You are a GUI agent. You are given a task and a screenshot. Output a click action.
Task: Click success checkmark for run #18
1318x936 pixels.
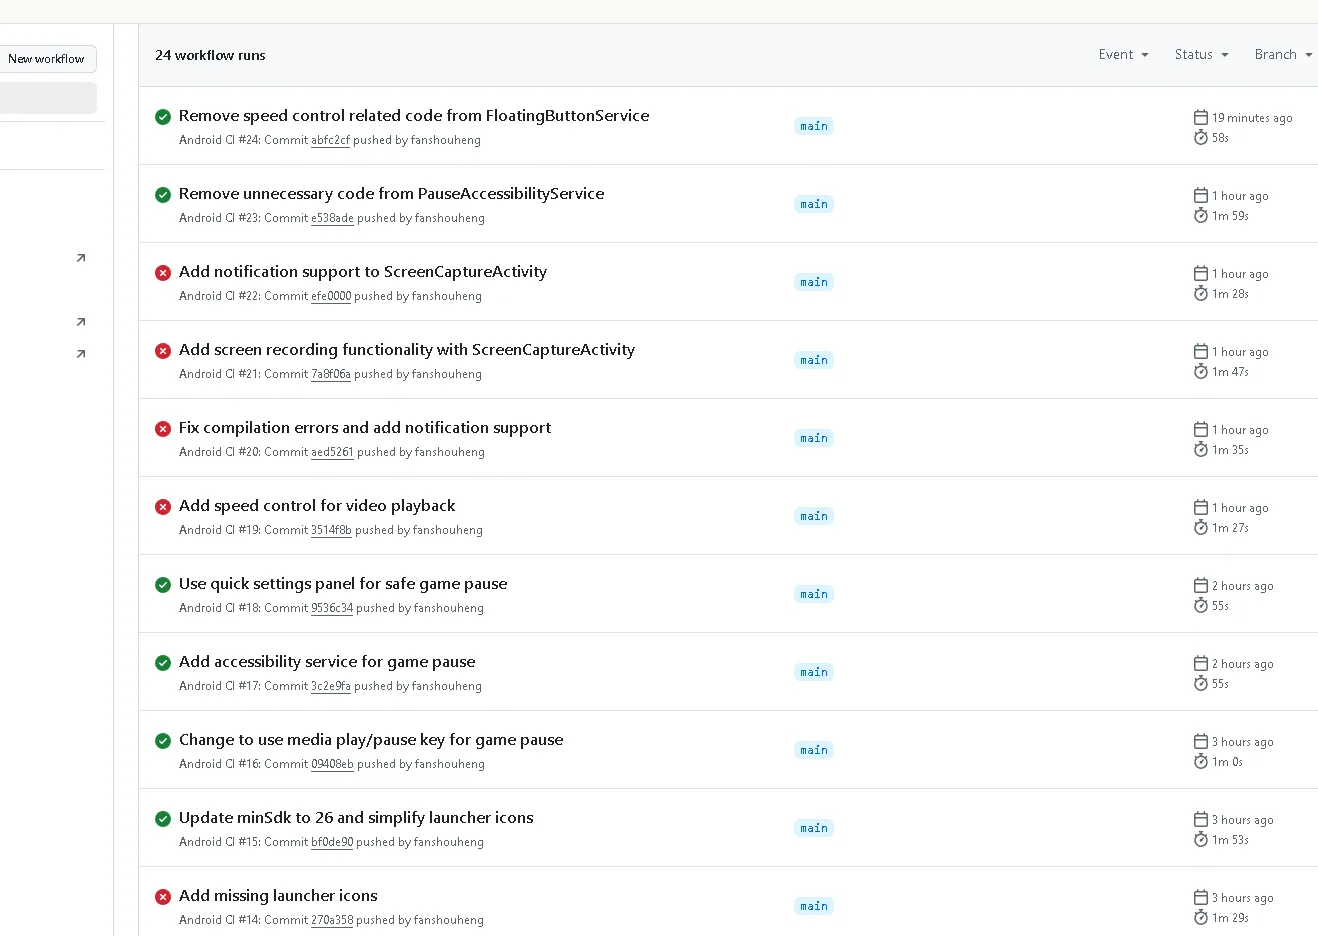click(x=163, y=585)
